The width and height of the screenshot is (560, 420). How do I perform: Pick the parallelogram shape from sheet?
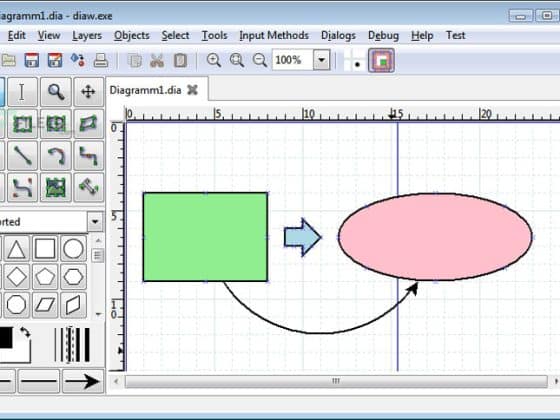[x=45, y=305]
